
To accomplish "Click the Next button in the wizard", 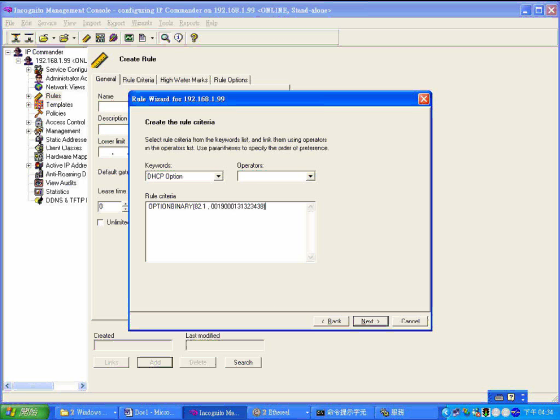I will pyautogui.click(x=370, y=321).
